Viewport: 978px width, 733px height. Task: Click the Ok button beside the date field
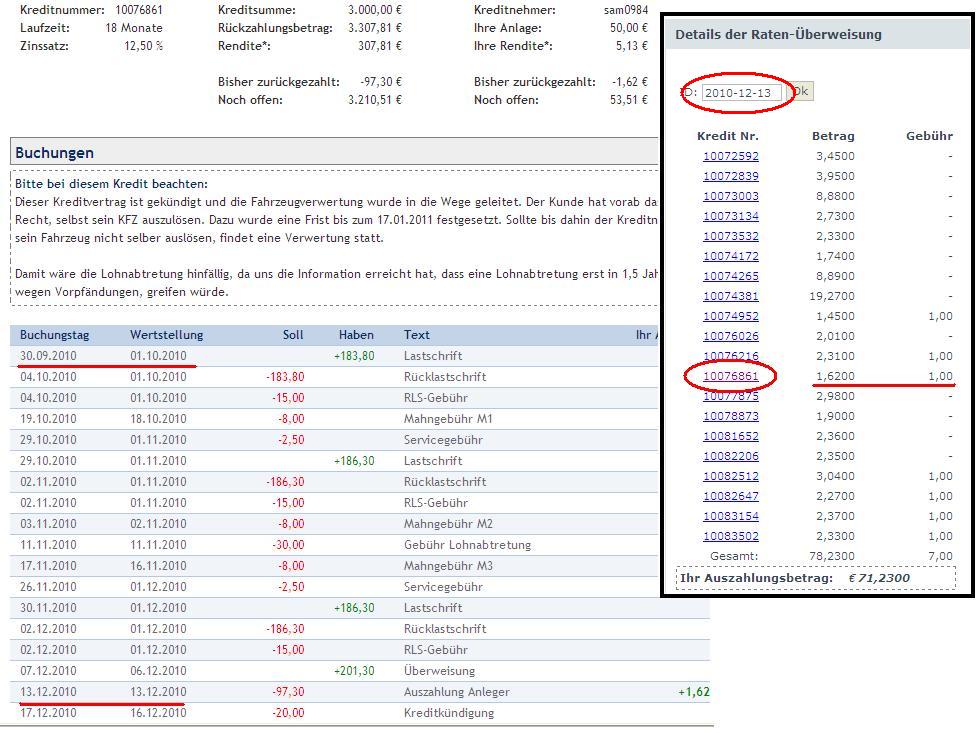tap(800, 92)
